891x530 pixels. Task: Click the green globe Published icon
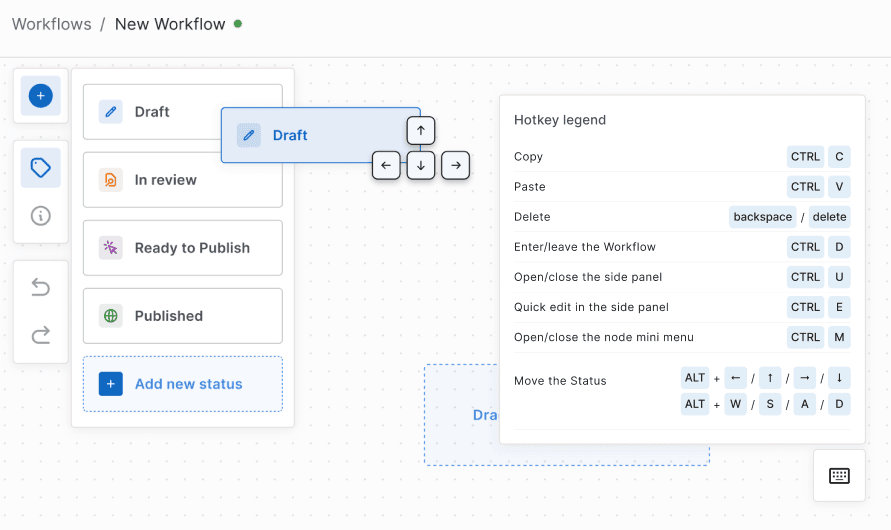click(111, 316)
